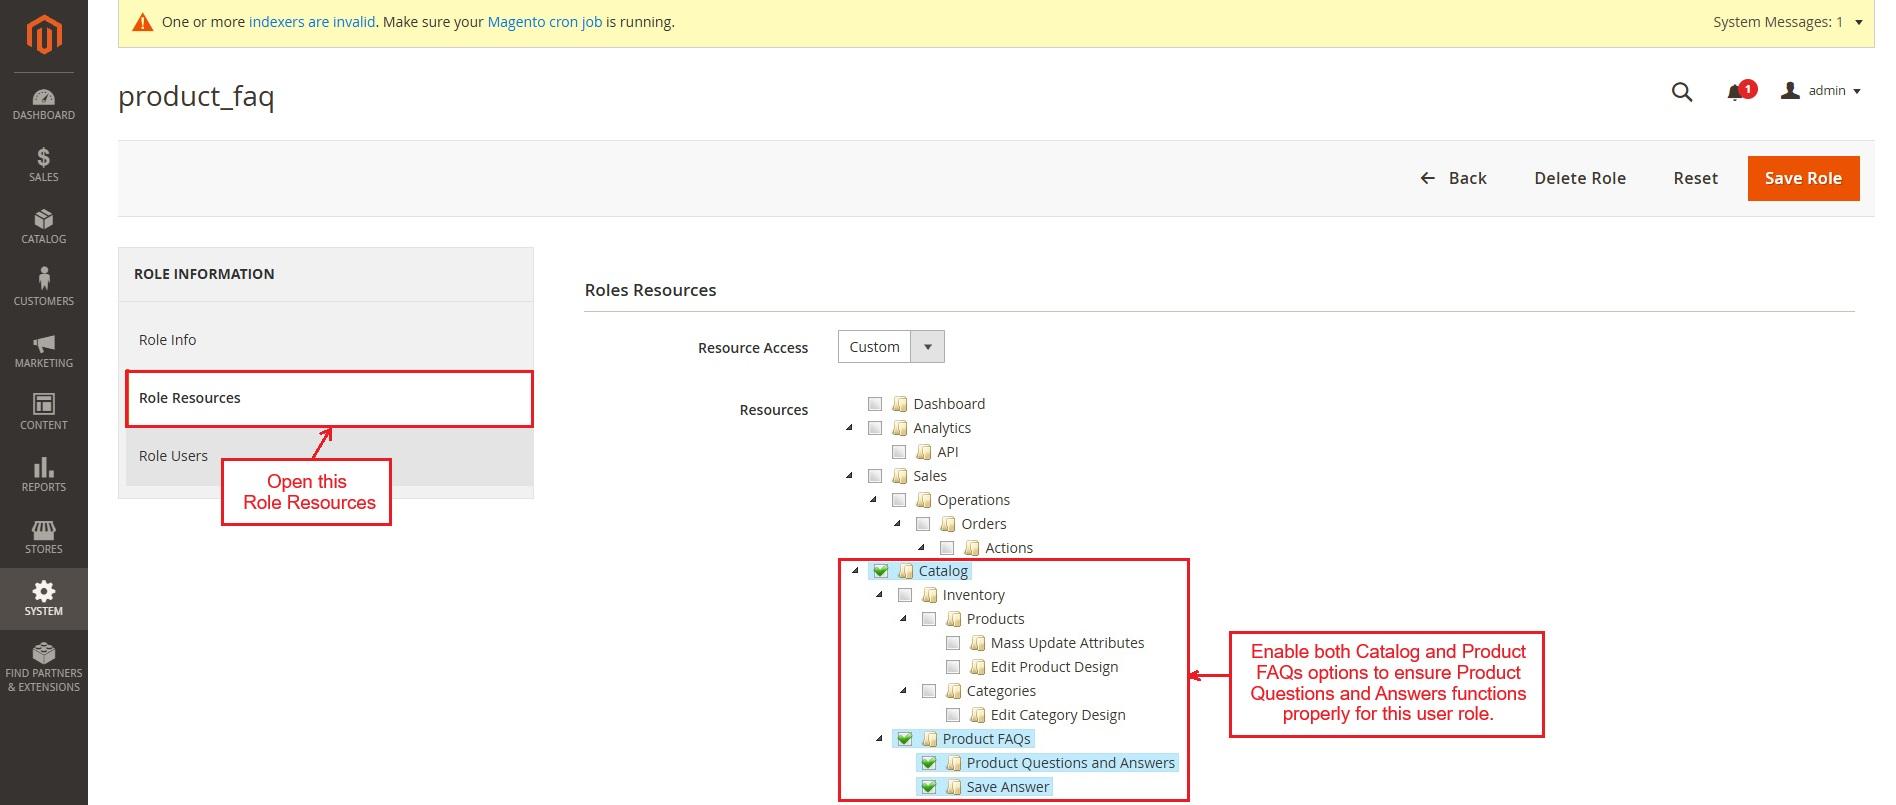Image resolution: width=1896 pixels, height=805 pixels.
Task: Expand the admin account dropdown
Action: click(1821, 91)
